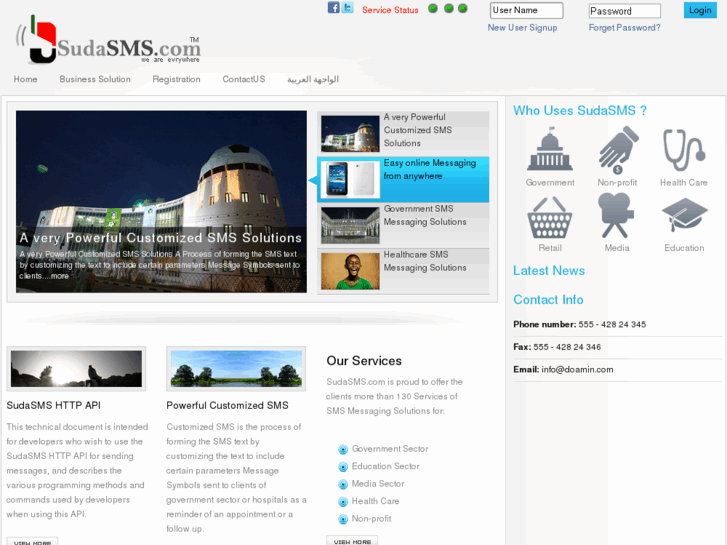
Task: Select the Government building icon
Action: point(549,149)
